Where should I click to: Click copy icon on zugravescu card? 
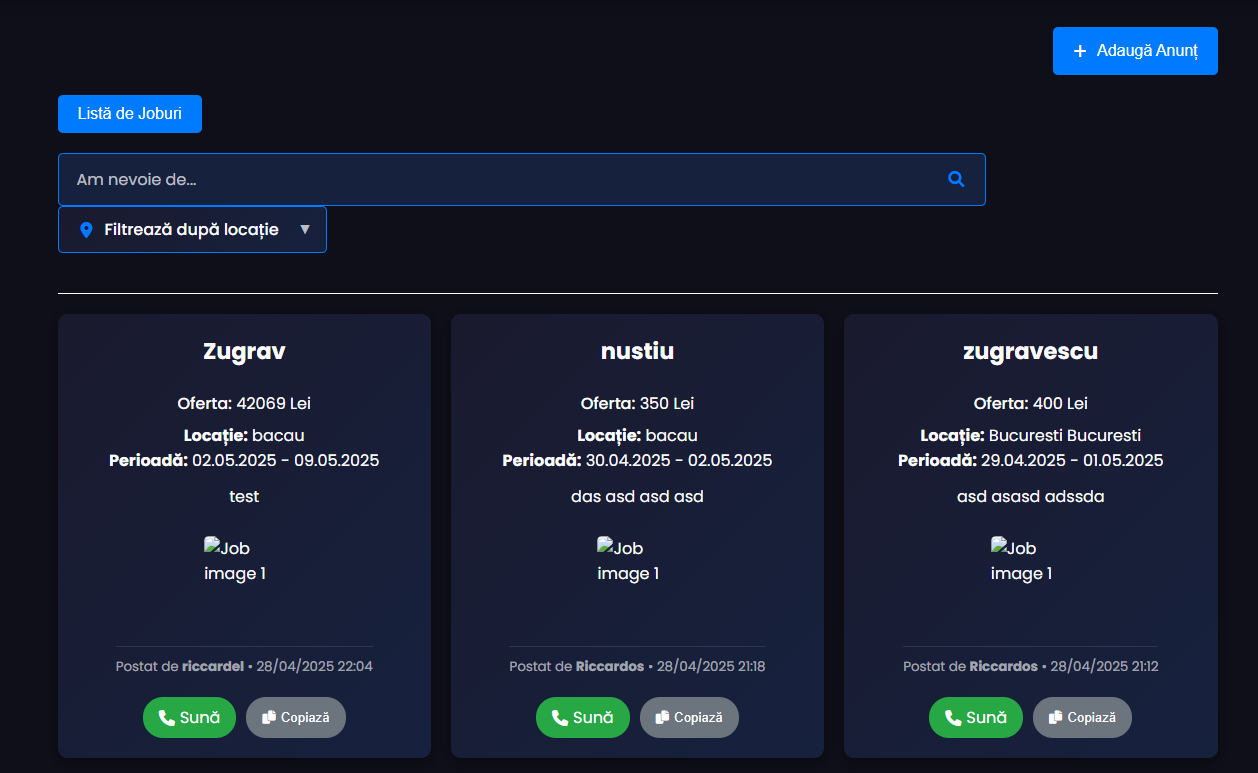tap(1055, 718)
